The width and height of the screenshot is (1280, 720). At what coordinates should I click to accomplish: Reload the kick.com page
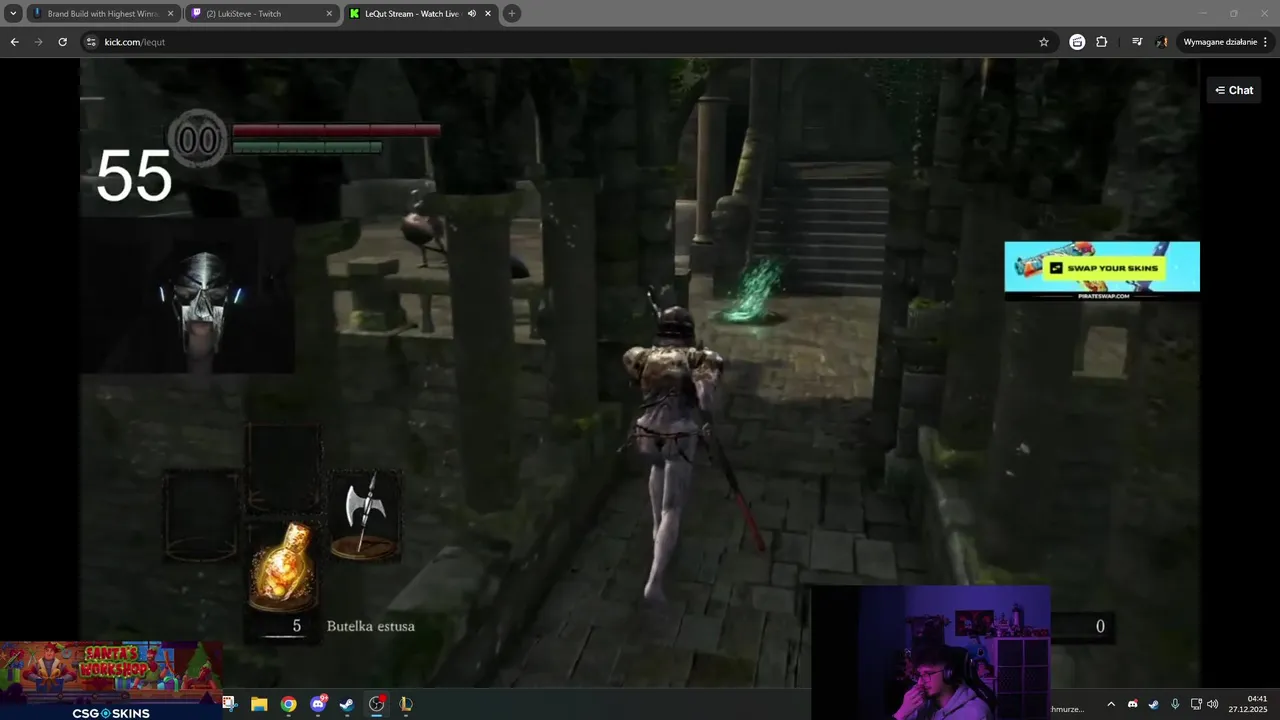(62, 42)
